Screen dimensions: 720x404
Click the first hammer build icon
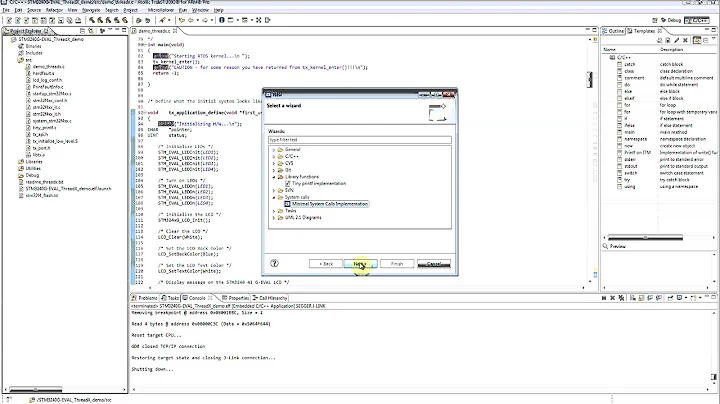92,20
